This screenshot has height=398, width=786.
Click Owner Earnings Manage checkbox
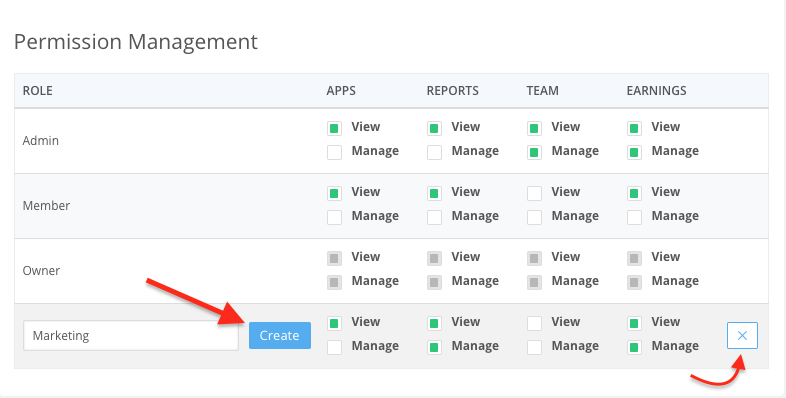634,283
